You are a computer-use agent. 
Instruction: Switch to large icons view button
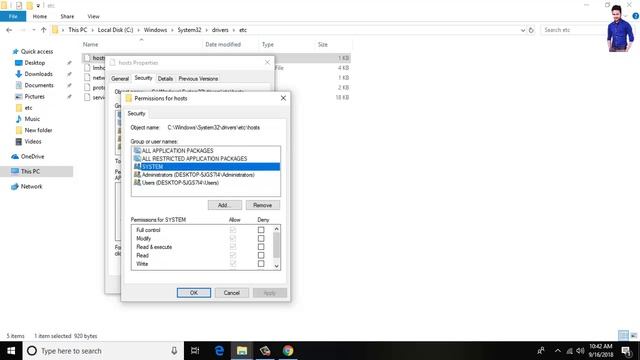pyautogui.click(x=634, y=336)
